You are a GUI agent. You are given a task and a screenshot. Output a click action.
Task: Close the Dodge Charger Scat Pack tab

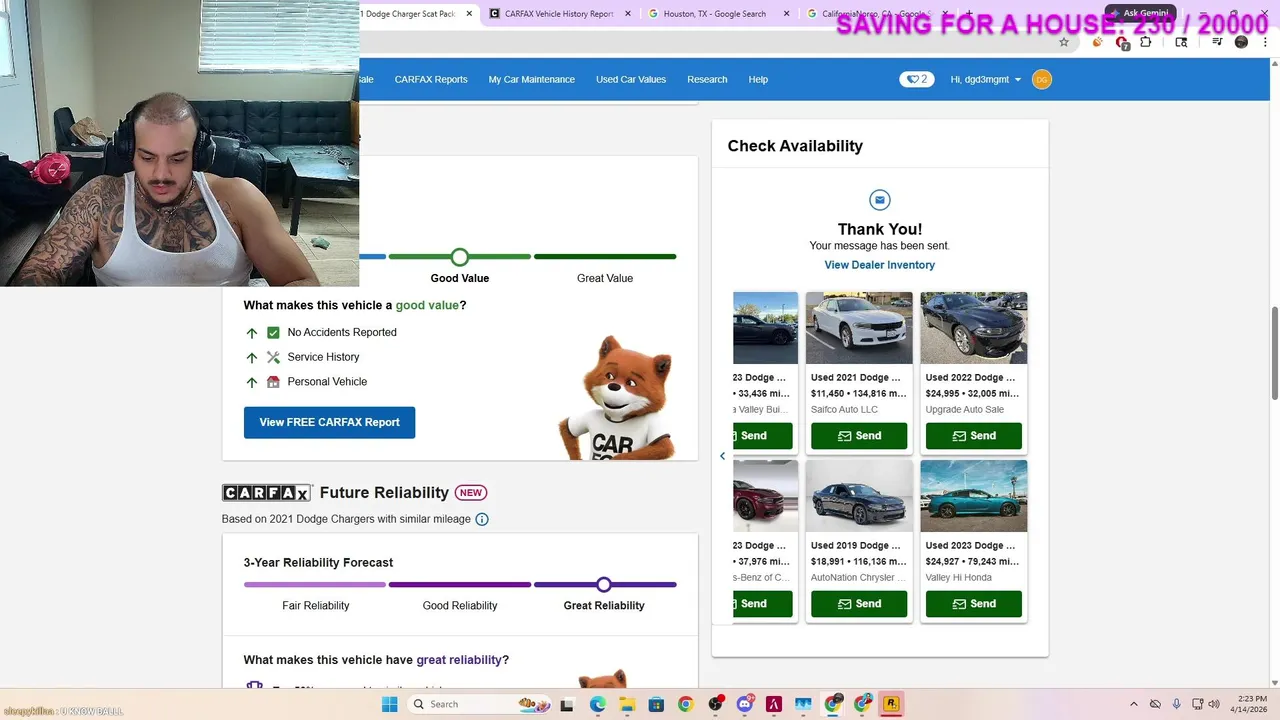tap(469, 14)
